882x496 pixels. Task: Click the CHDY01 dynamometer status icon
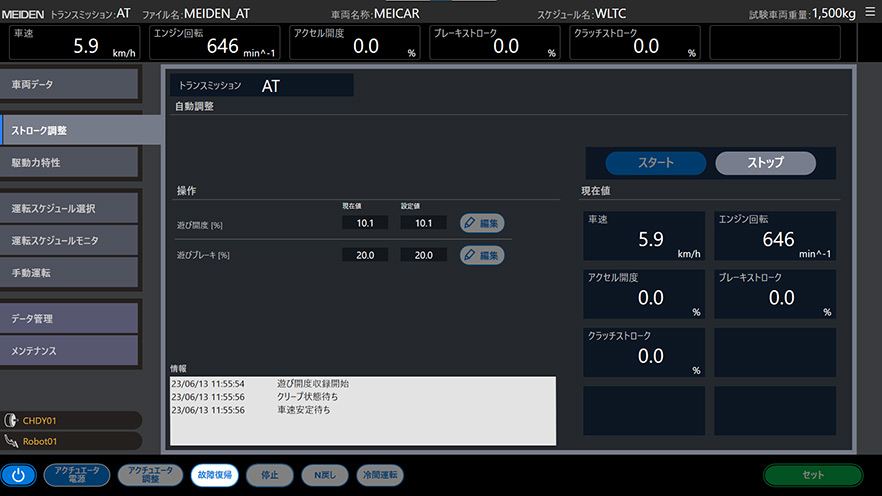10,420
